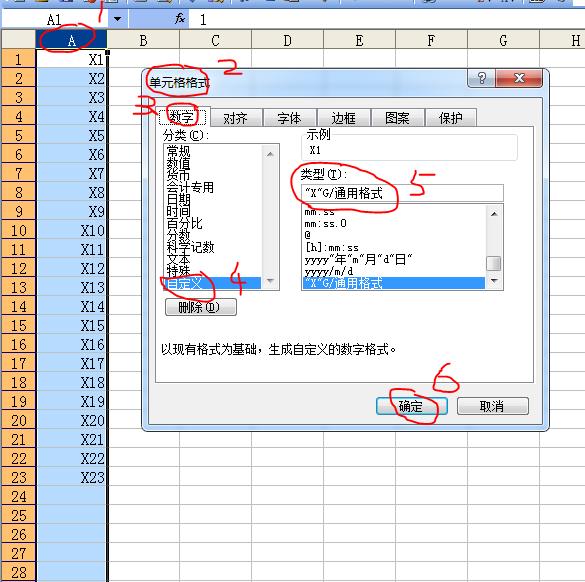Switch to the 对齐 tab
Screen dimensions: 585x582
[x=236, y=118]
